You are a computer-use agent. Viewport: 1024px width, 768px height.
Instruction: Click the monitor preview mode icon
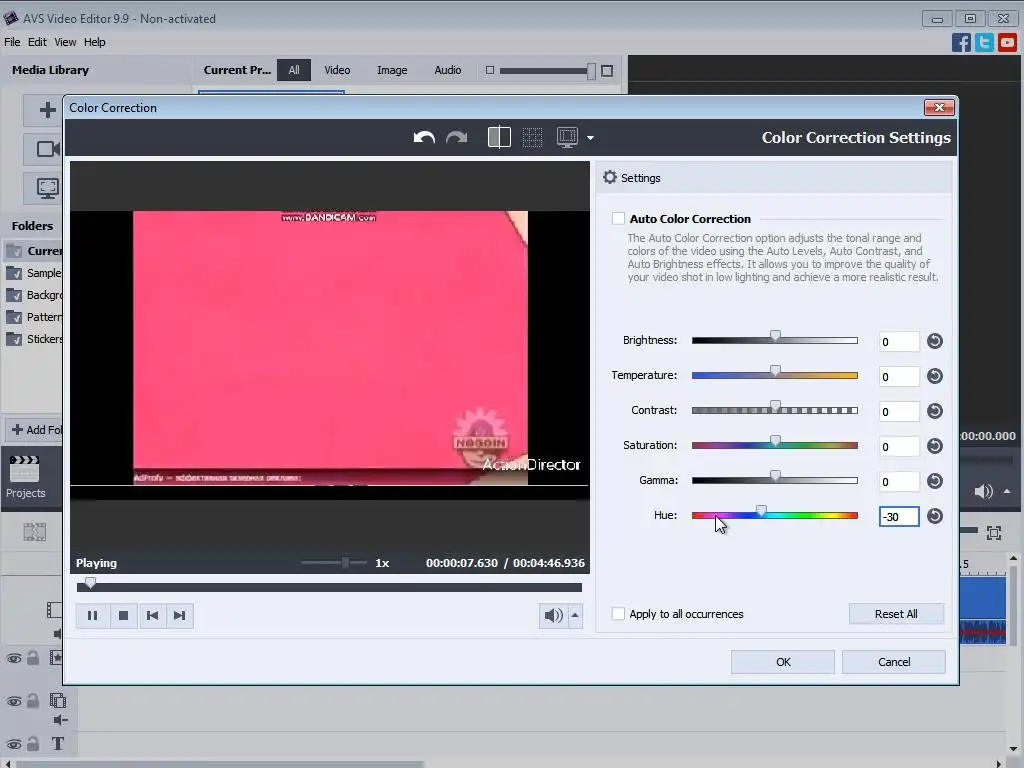coord(567,138)
